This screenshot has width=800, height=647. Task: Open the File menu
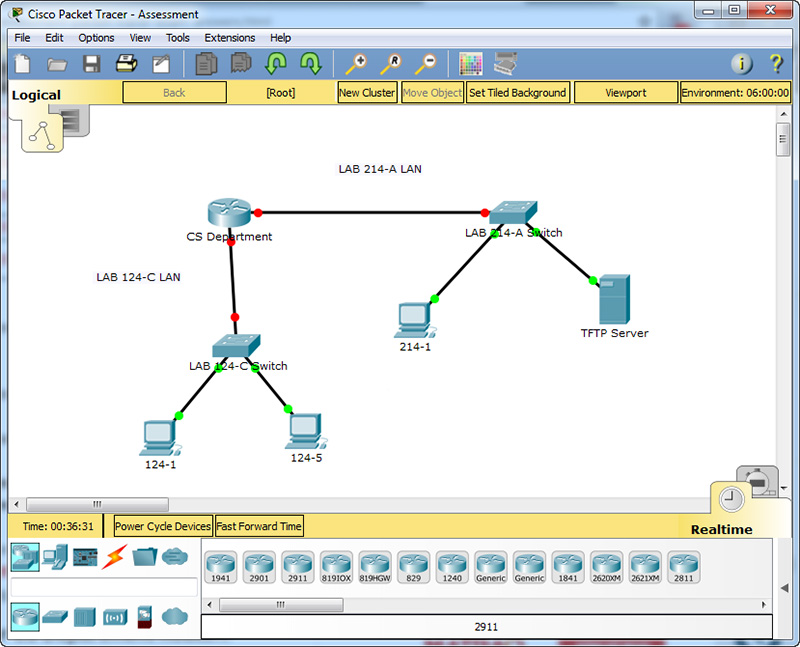coord(22,38)
